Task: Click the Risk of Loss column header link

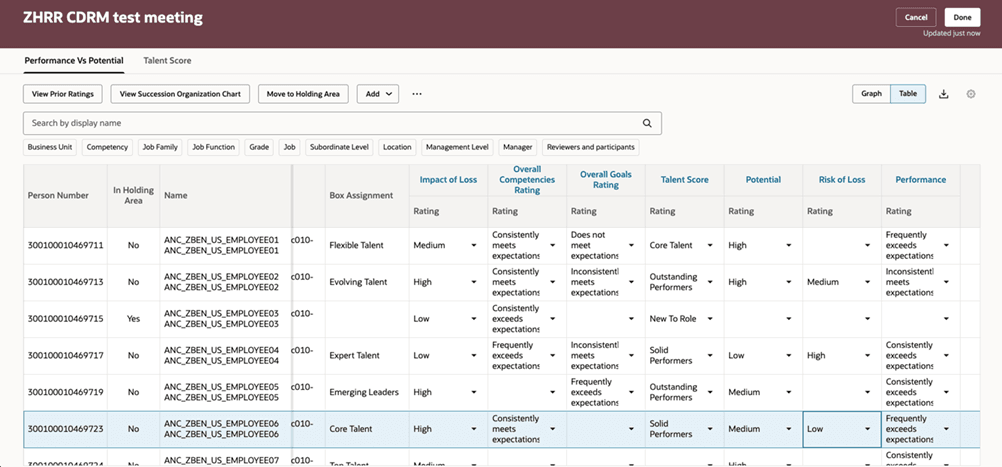Action: 842,180
